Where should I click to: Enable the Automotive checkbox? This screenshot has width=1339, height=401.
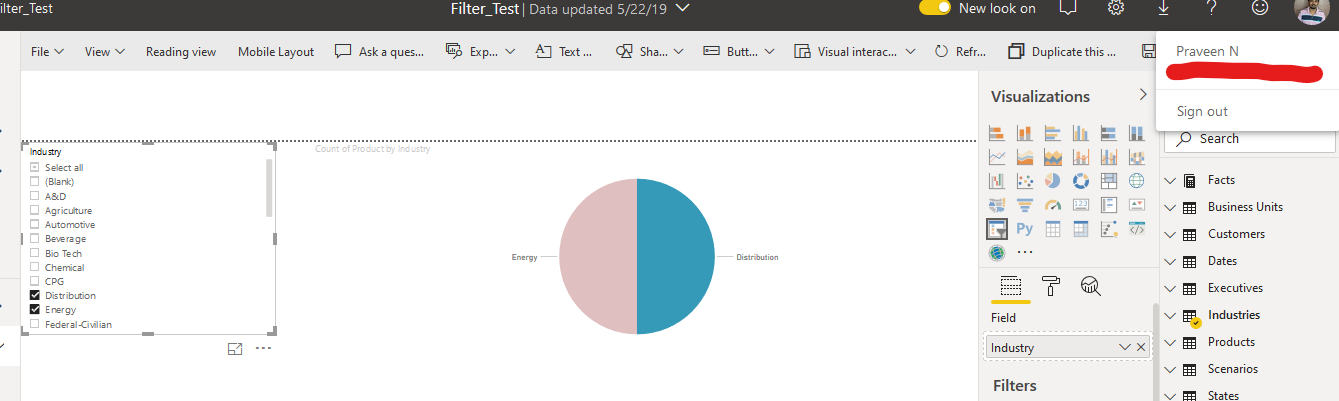pos(35,225)
